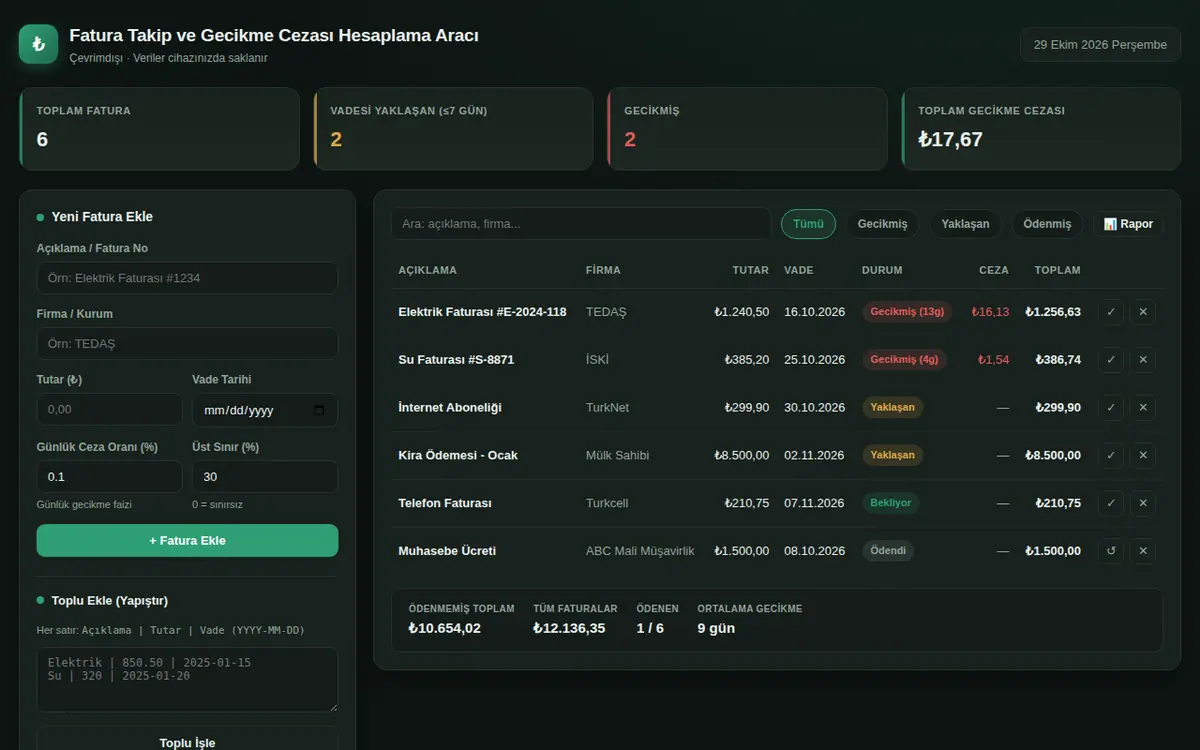Delete the Su Faturası #S-8871 invoice

pyautogui.click(x=1143, y=360)
